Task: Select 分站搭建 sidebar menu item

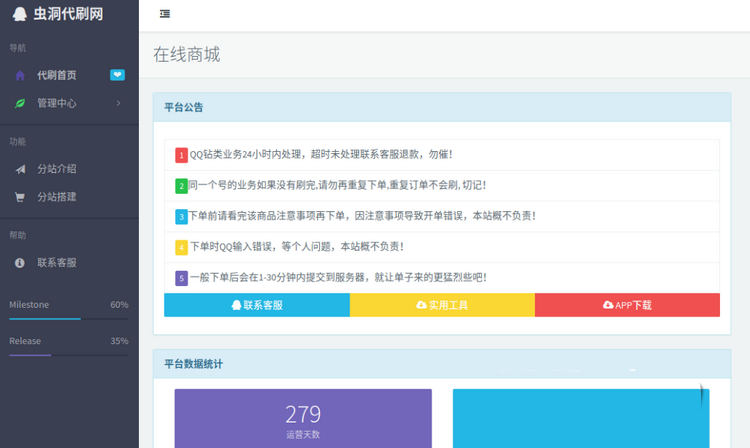Action: click(57, 197)
